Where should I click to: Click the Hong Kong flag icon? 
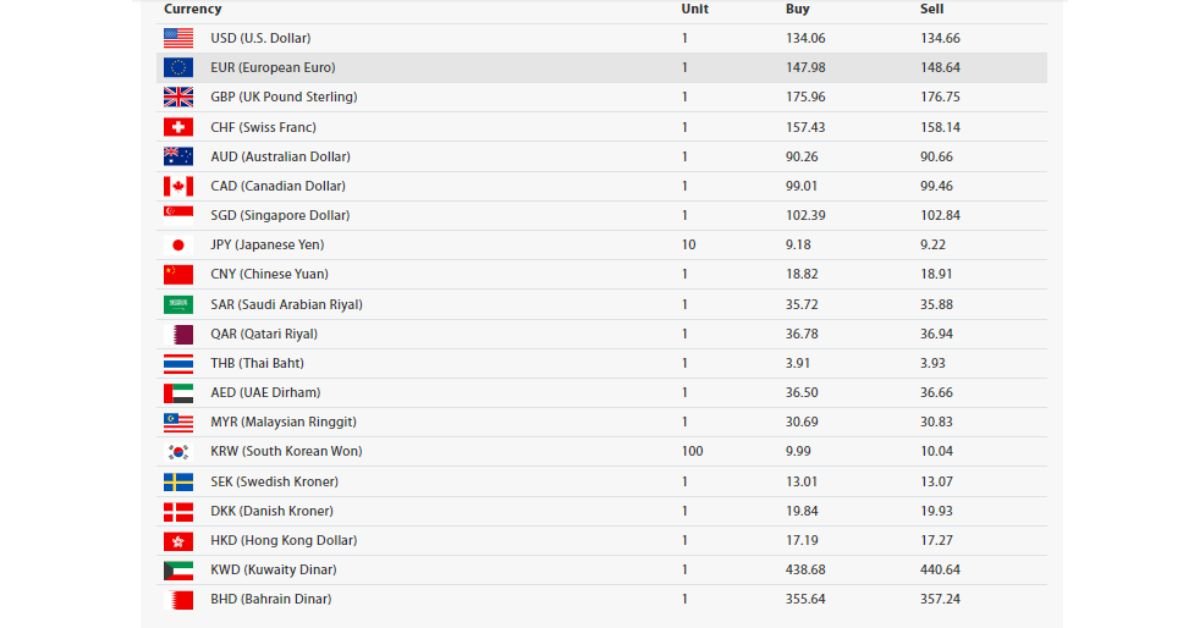(x=178, y=541)
